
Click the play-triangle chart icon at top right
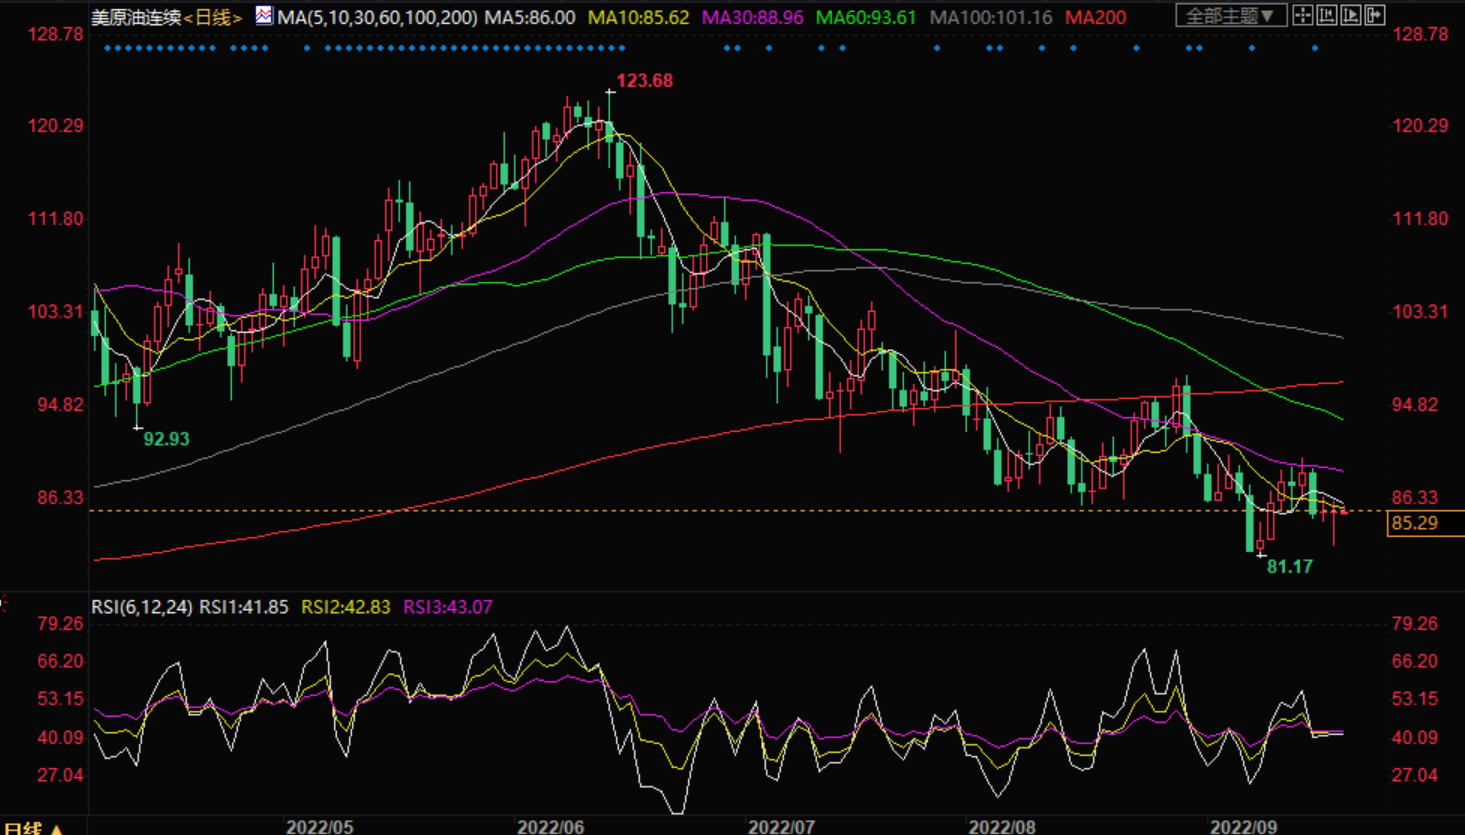[1351, 15]
